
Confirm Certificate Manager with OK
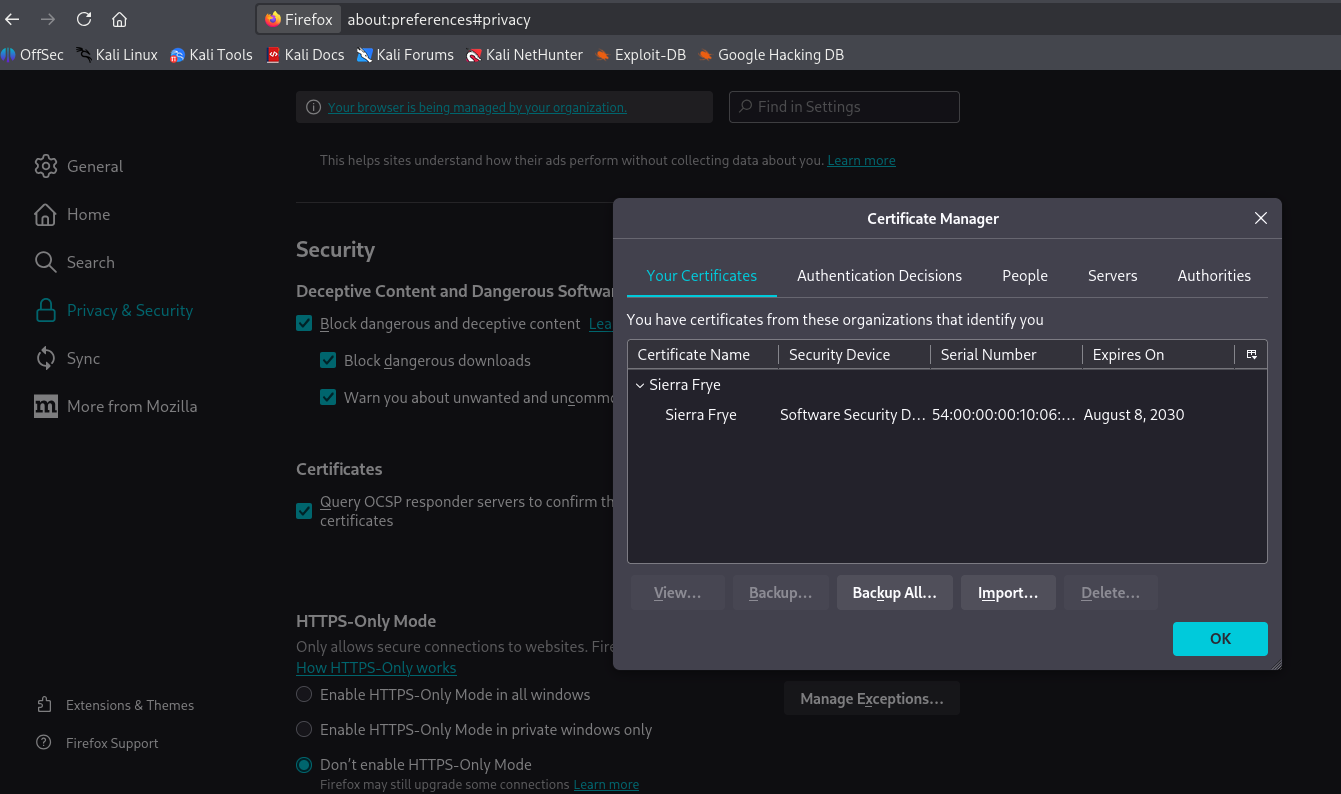point(1220,639)
